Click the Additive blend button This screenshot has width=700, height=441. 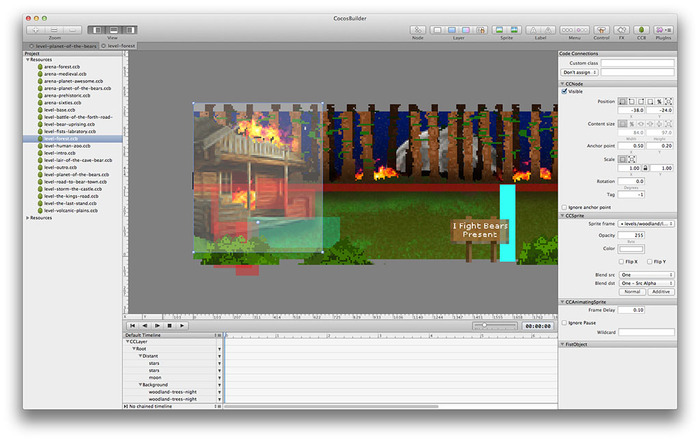659,292
